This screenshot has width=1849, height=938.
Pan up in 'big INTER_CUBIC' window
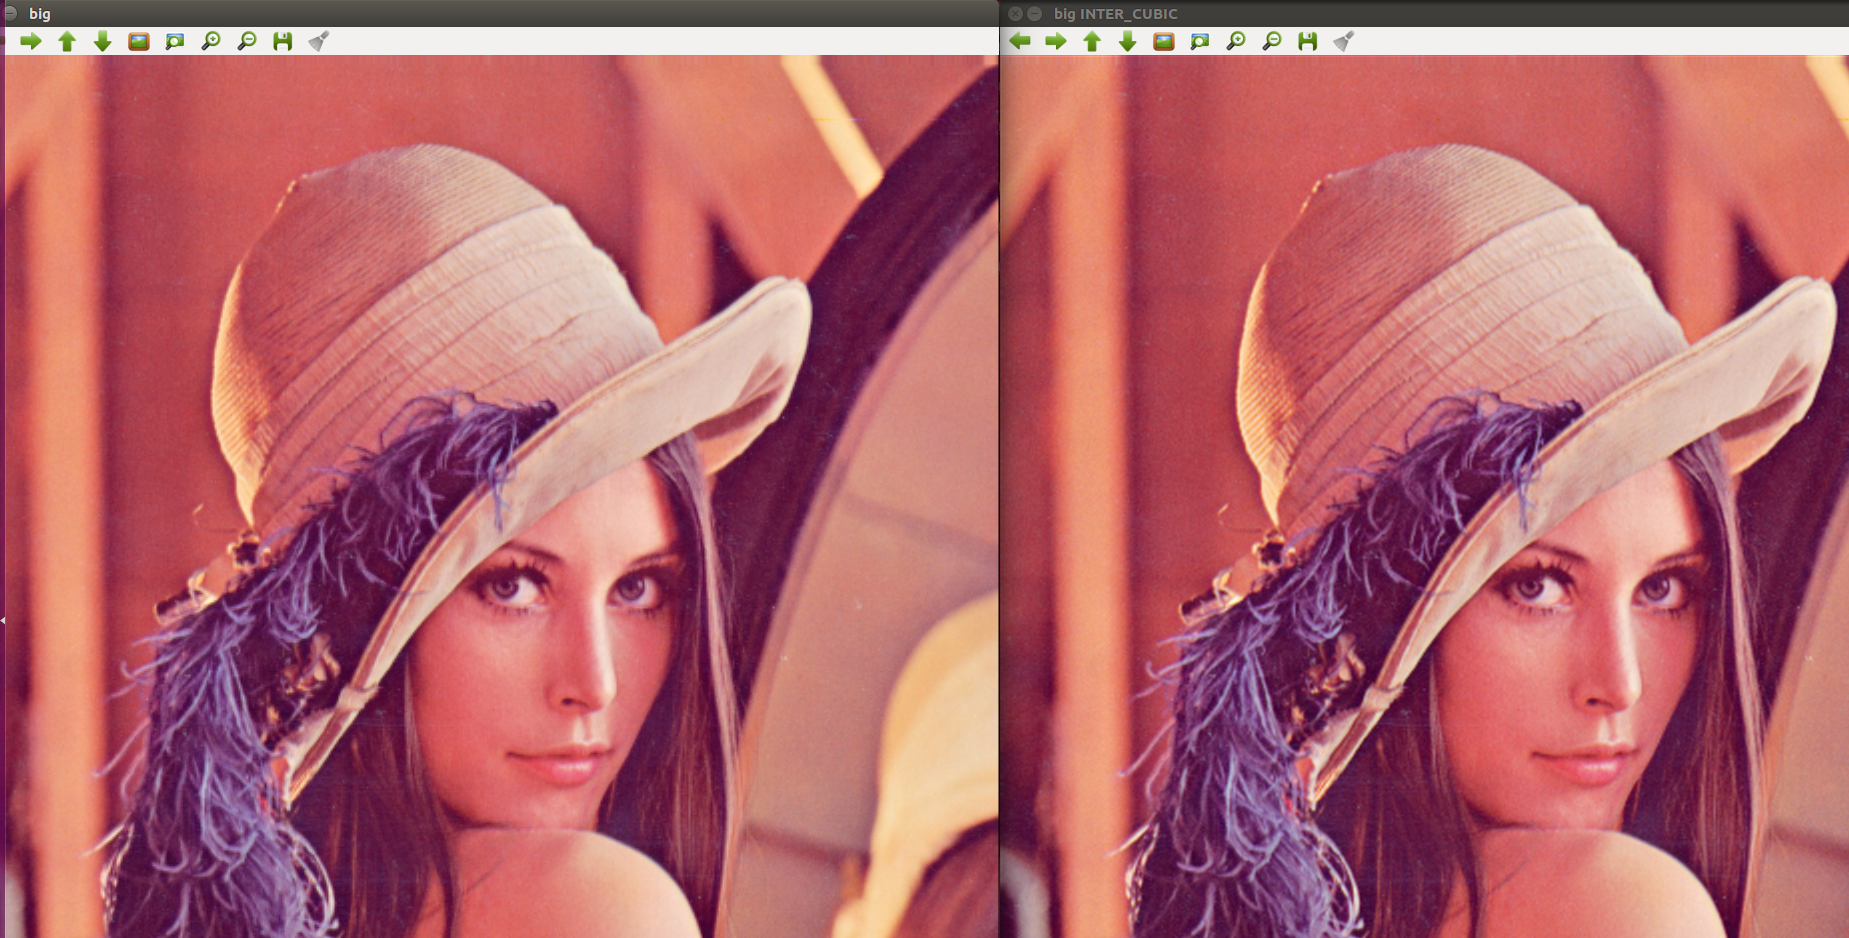pos(1092,41)
